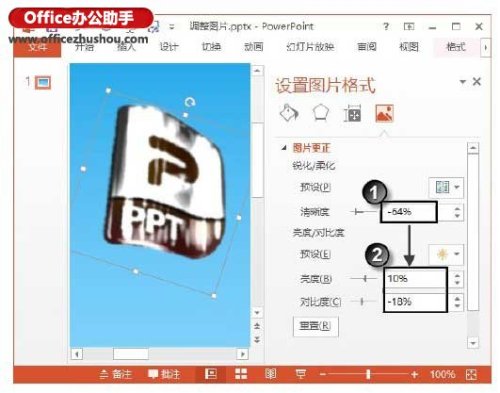The width and height of the screenshot is (500, 393).
Task: Switch to Normal view icon
Action: [210, 374]
